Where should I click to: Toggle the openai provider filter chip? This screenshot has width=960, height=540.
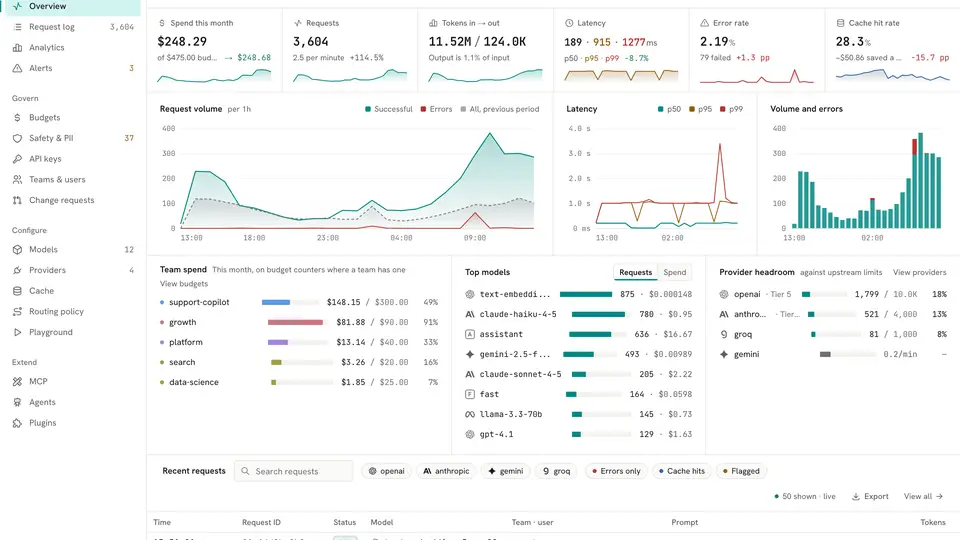point(386,471)
